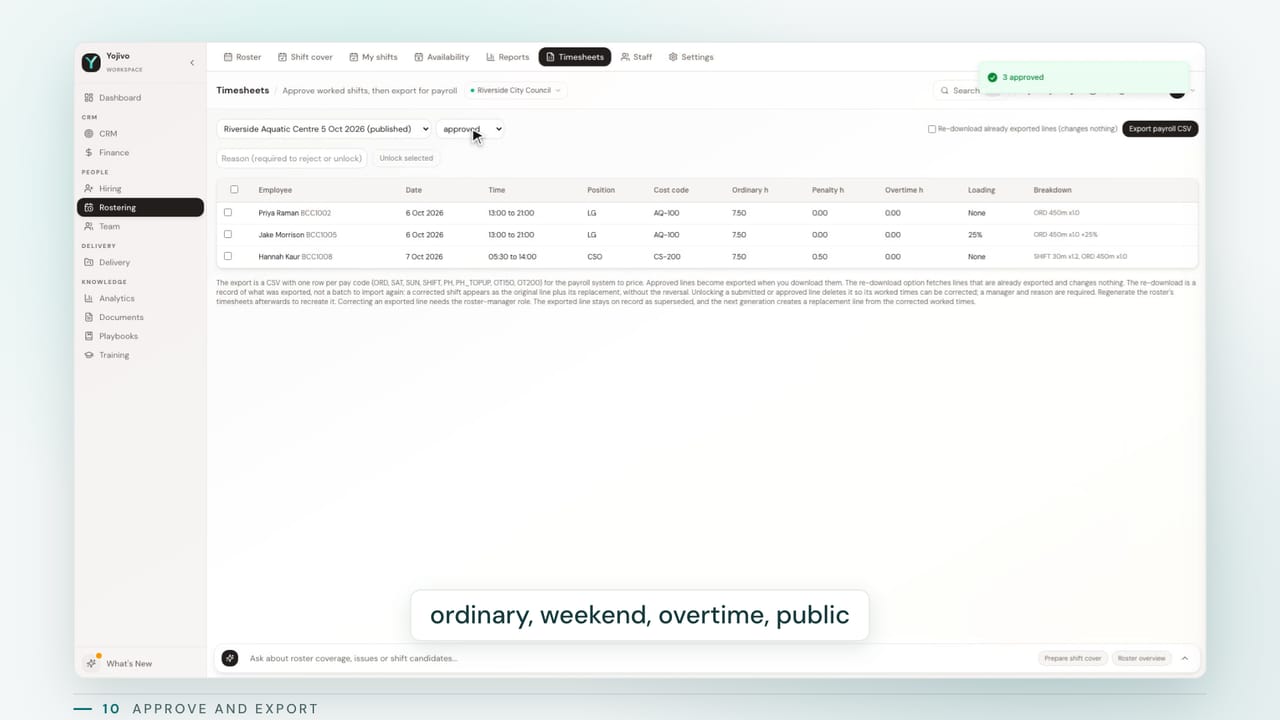Tick the checkbox for Jake Morrison
Viewport: 1280px width, 720px height.
(x=228, y=235)
